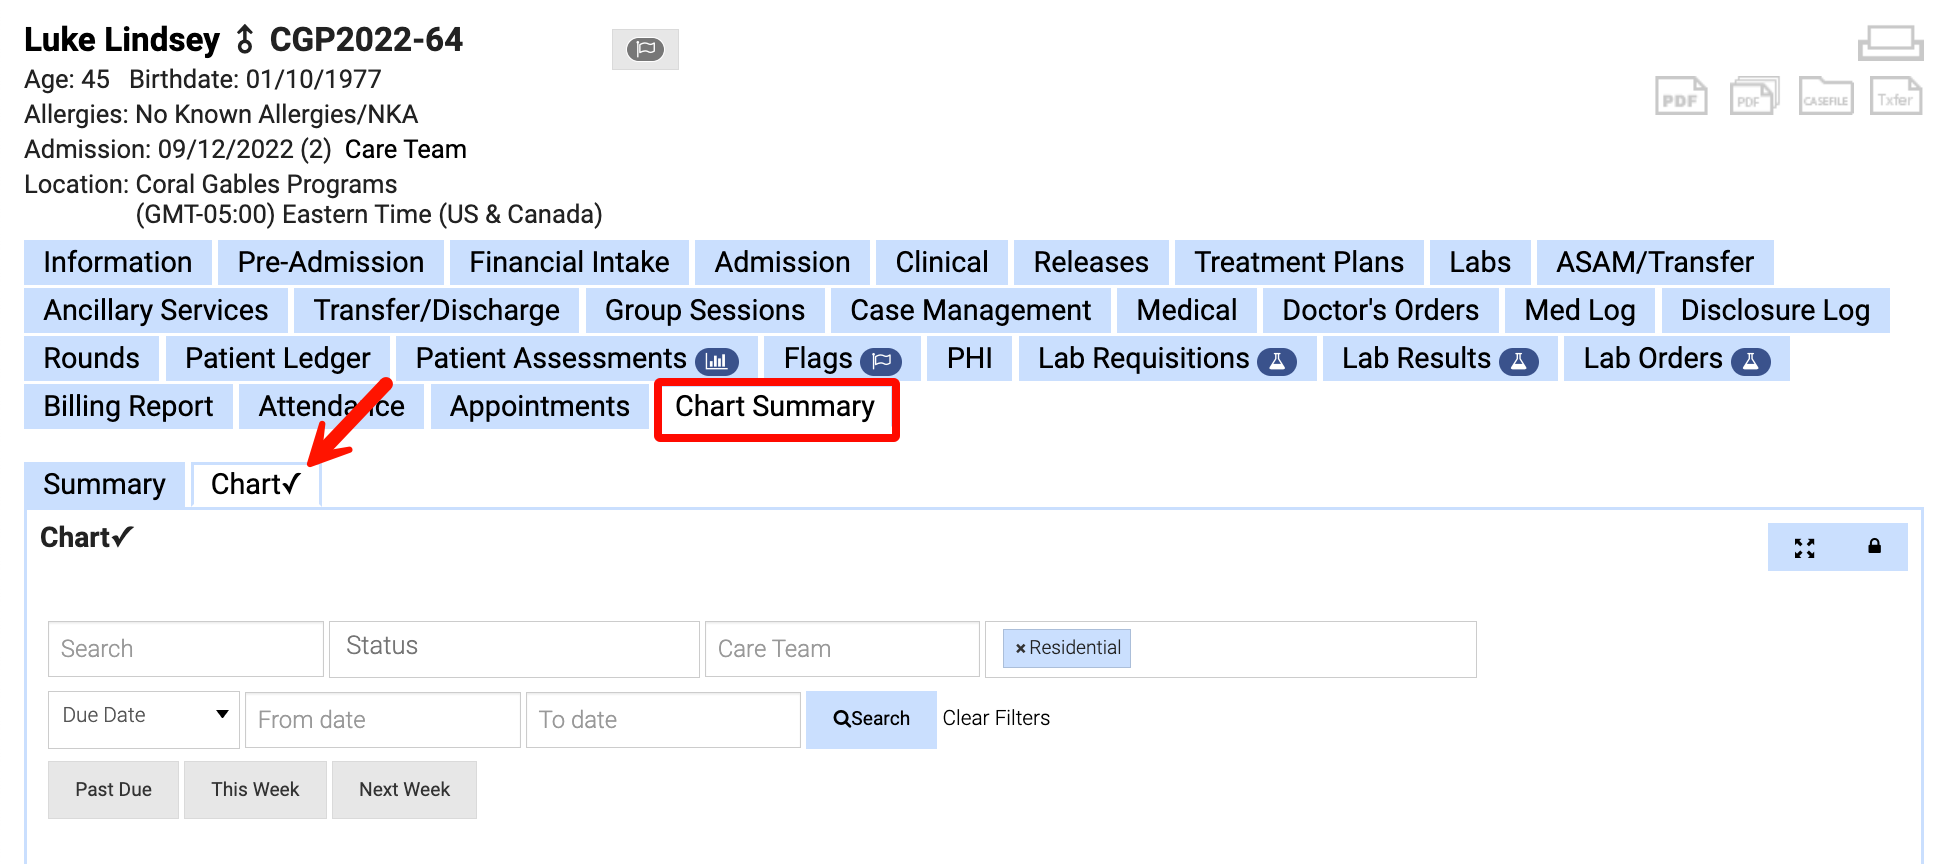Click the printer icon
The image size is (1940, 864).
point(1890,43)
